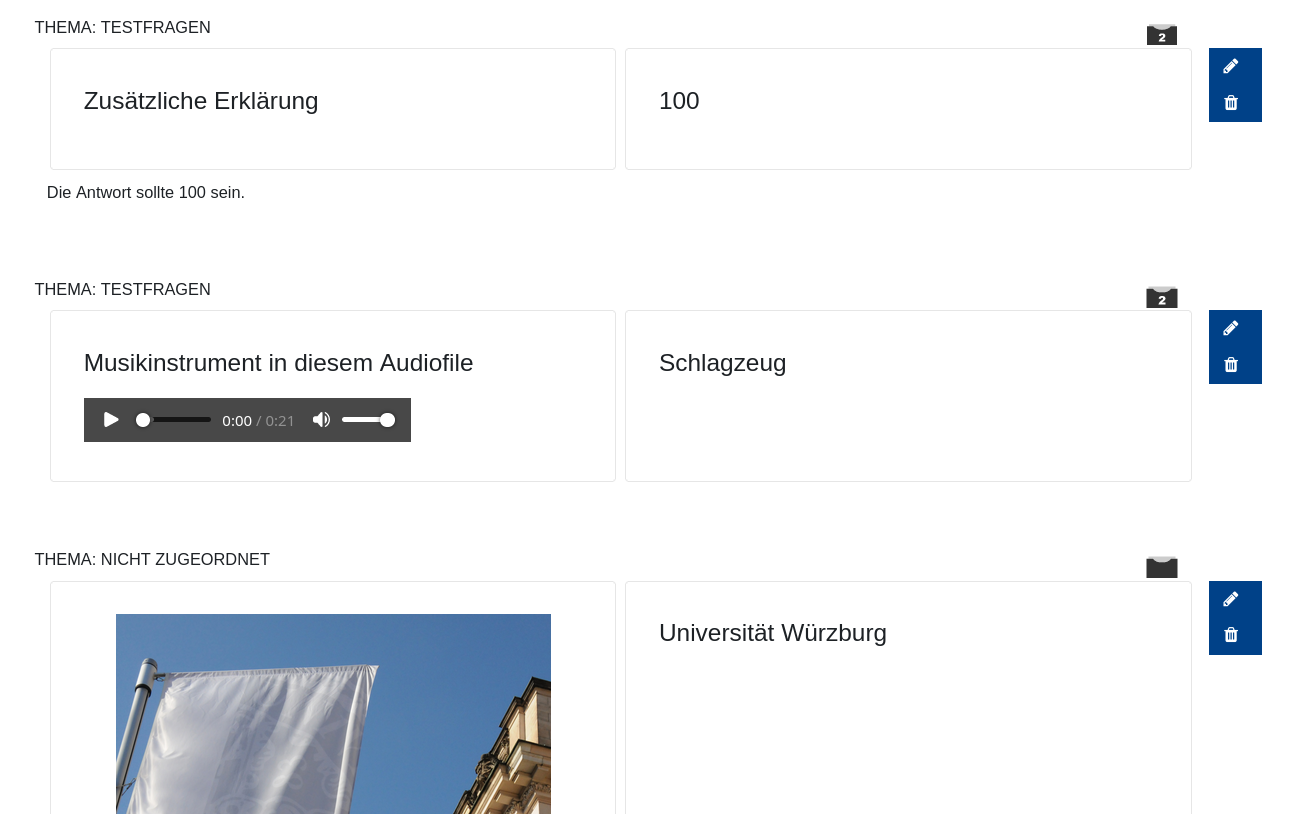Edit the Universität Würzburg flashcard
1294x814 pixels.
(1231, 599)
